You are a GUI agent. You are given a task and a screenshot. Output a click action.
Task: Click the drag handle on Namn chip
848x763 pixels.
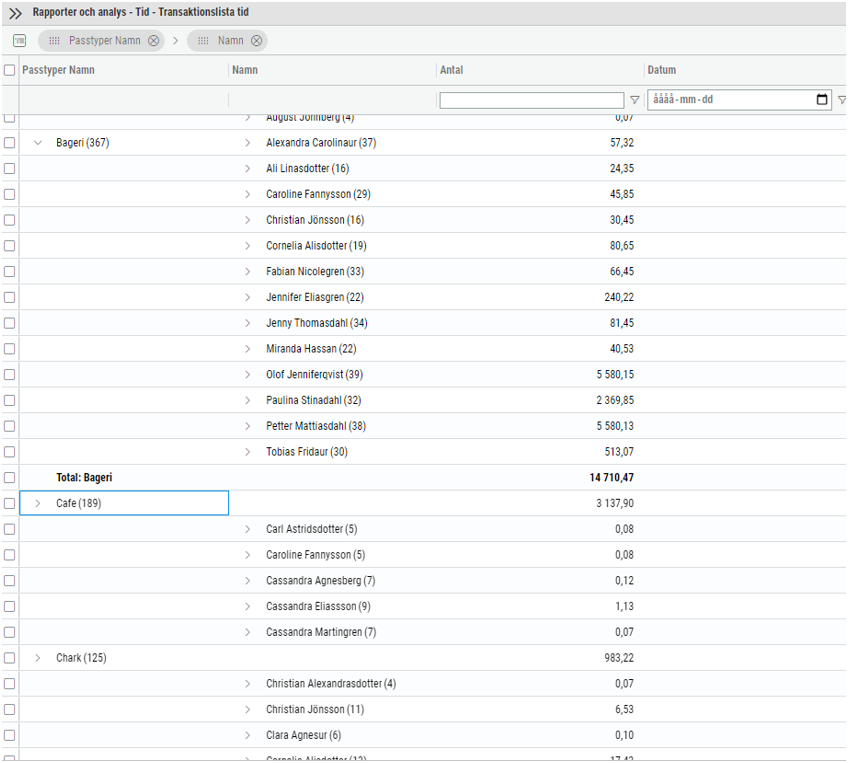[203, 41]
